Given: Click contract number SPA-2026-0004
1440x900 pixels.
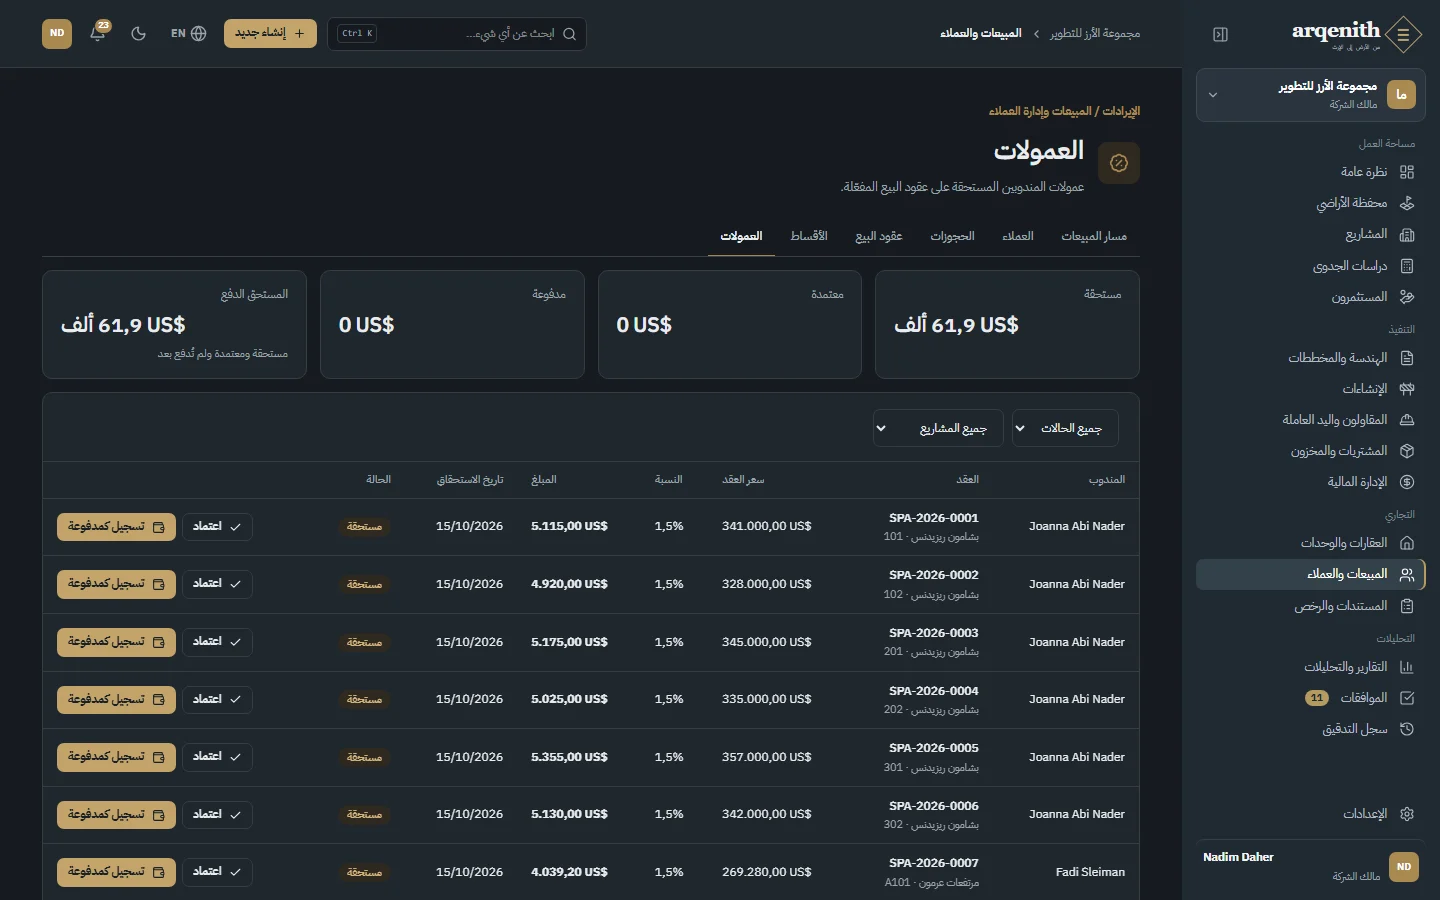Looking at the screenshot, I should [933, 691].
